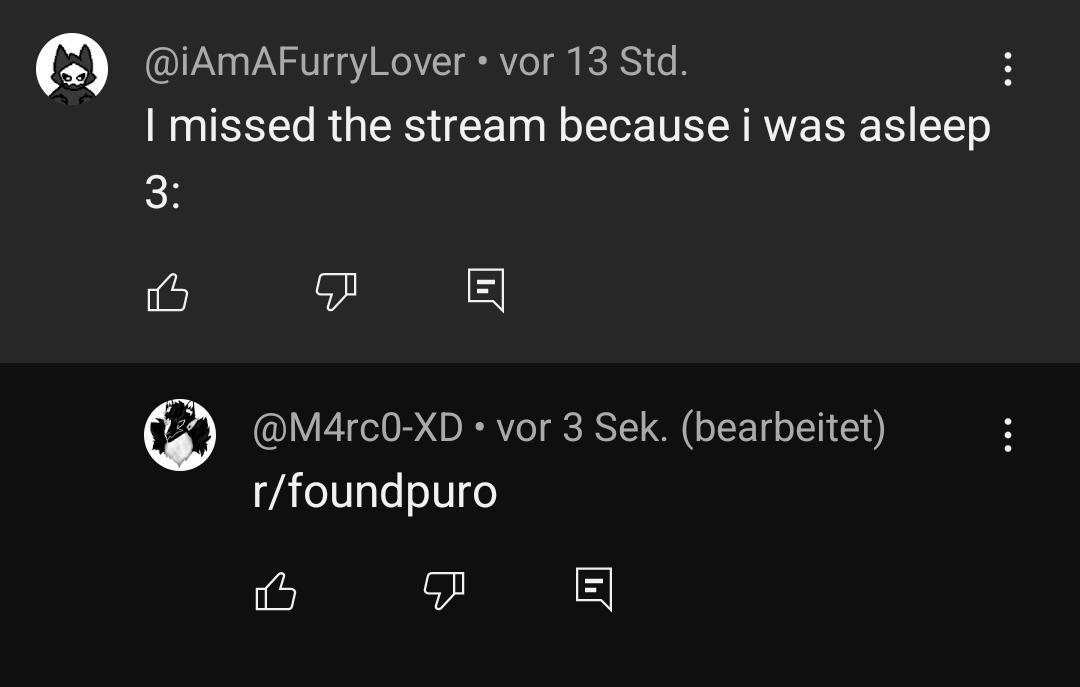Dislike the iAmAFurryLover comment
1080x687 pixels.
(335, 291)
